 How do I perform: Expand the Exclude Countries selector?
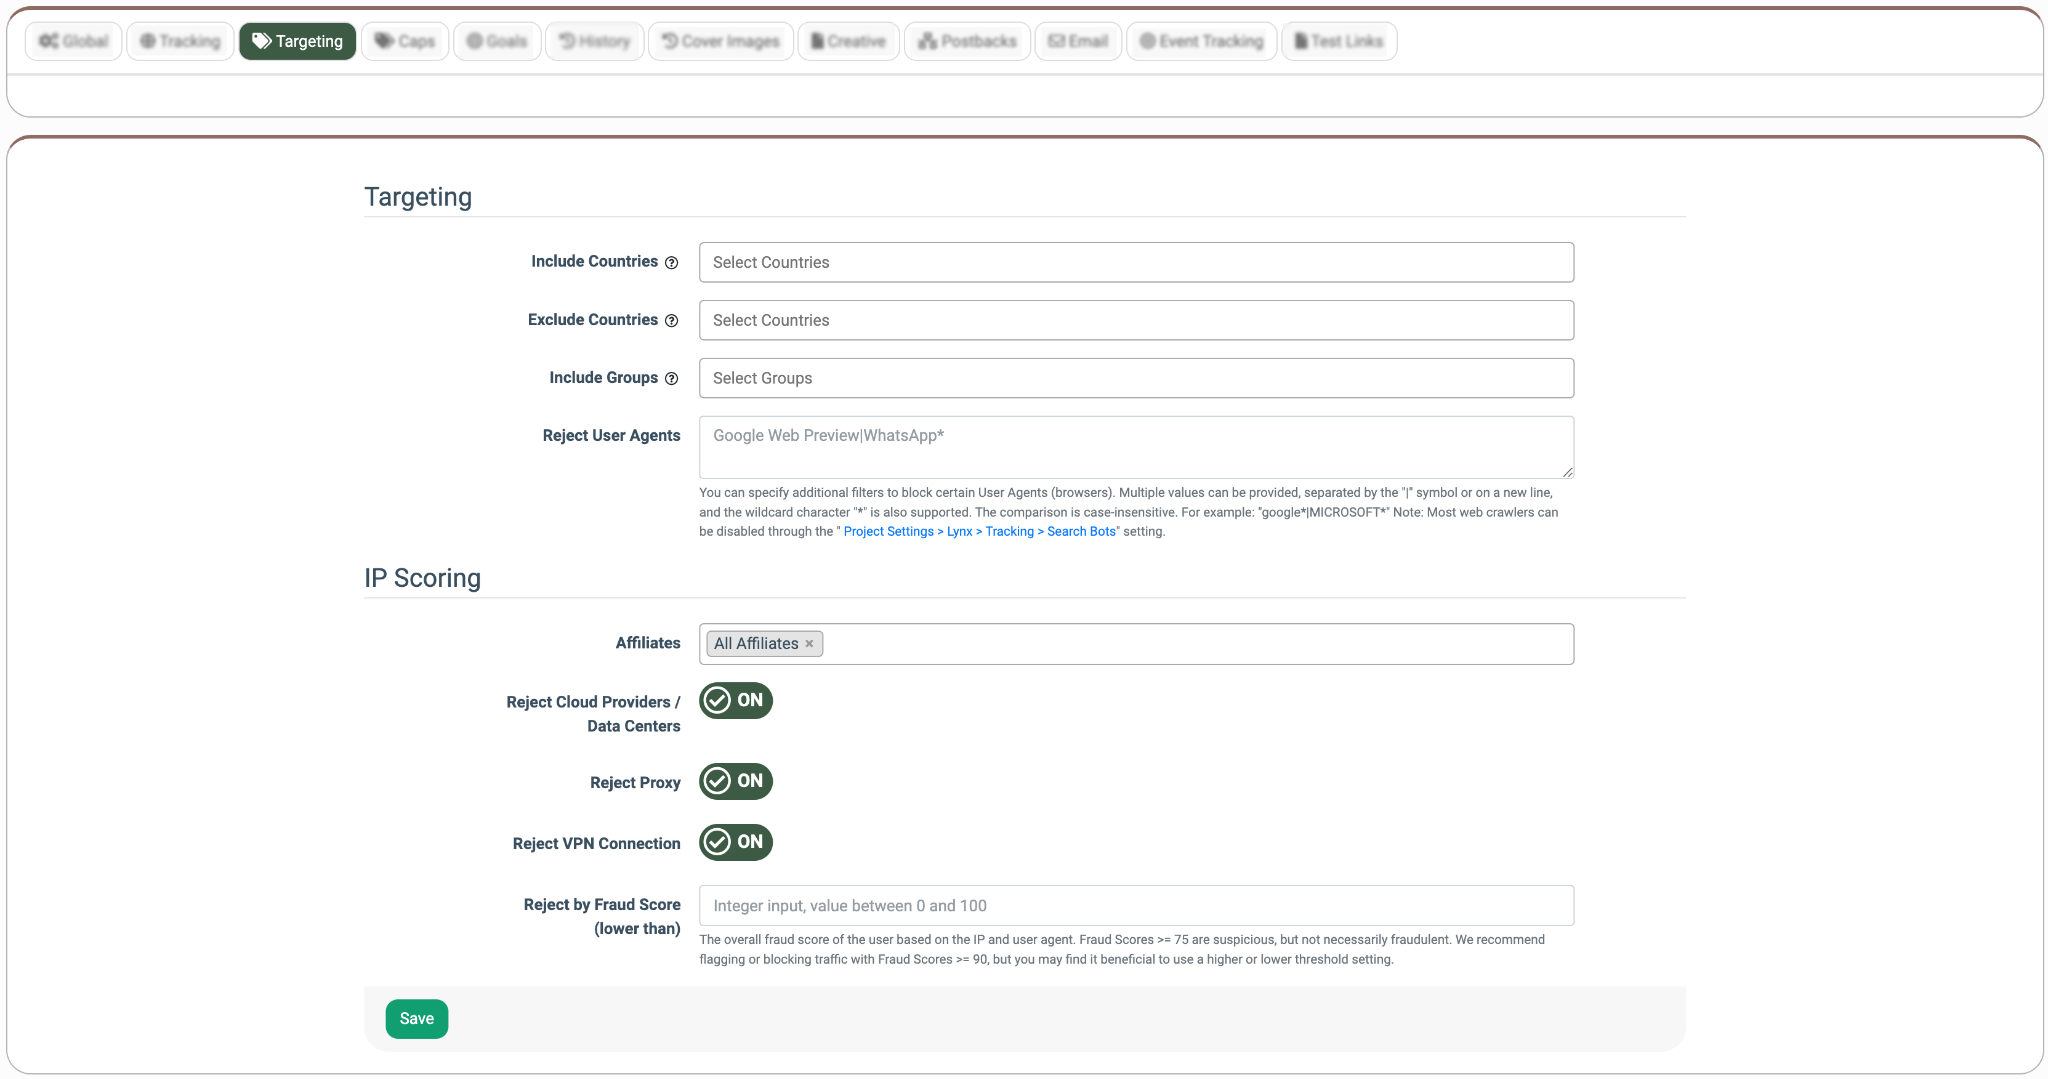point(1136,320)
